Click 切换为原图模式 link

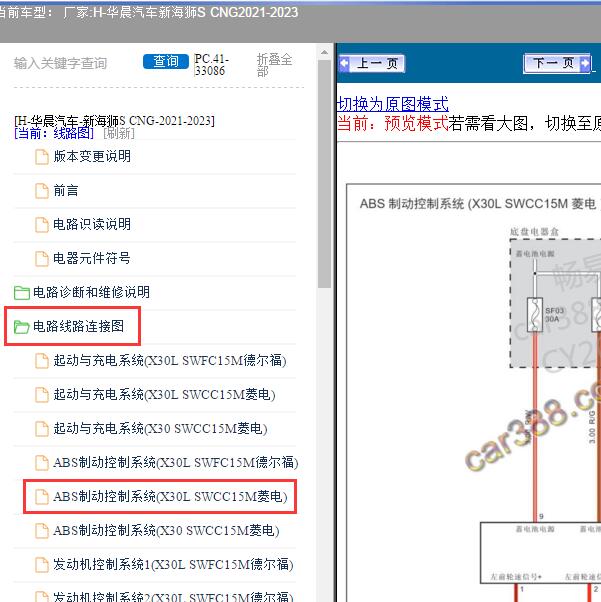click(x=392, y=104)
